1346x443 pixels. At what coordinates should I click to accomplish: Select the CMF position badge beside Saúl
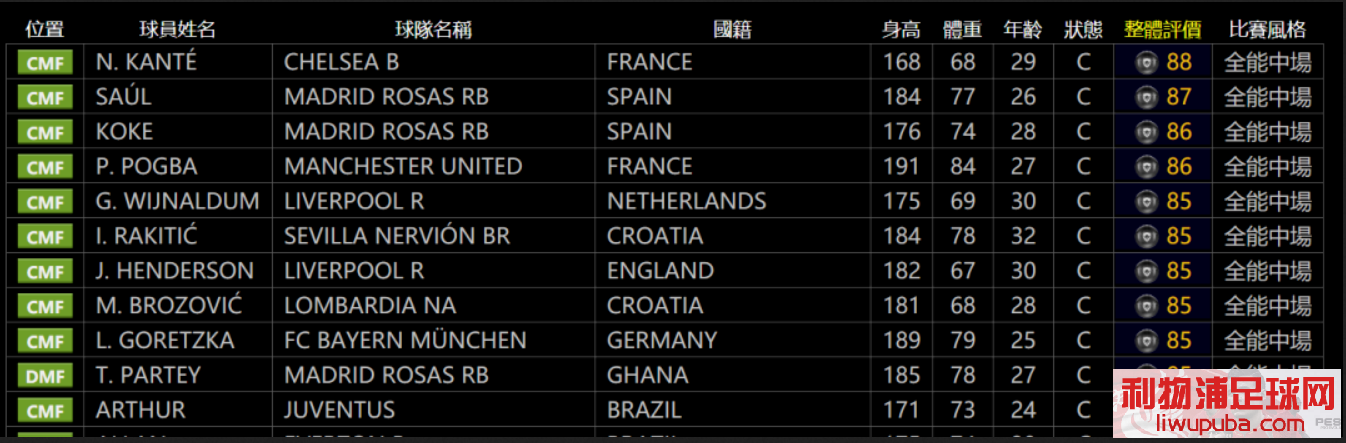tap(45, 98)
